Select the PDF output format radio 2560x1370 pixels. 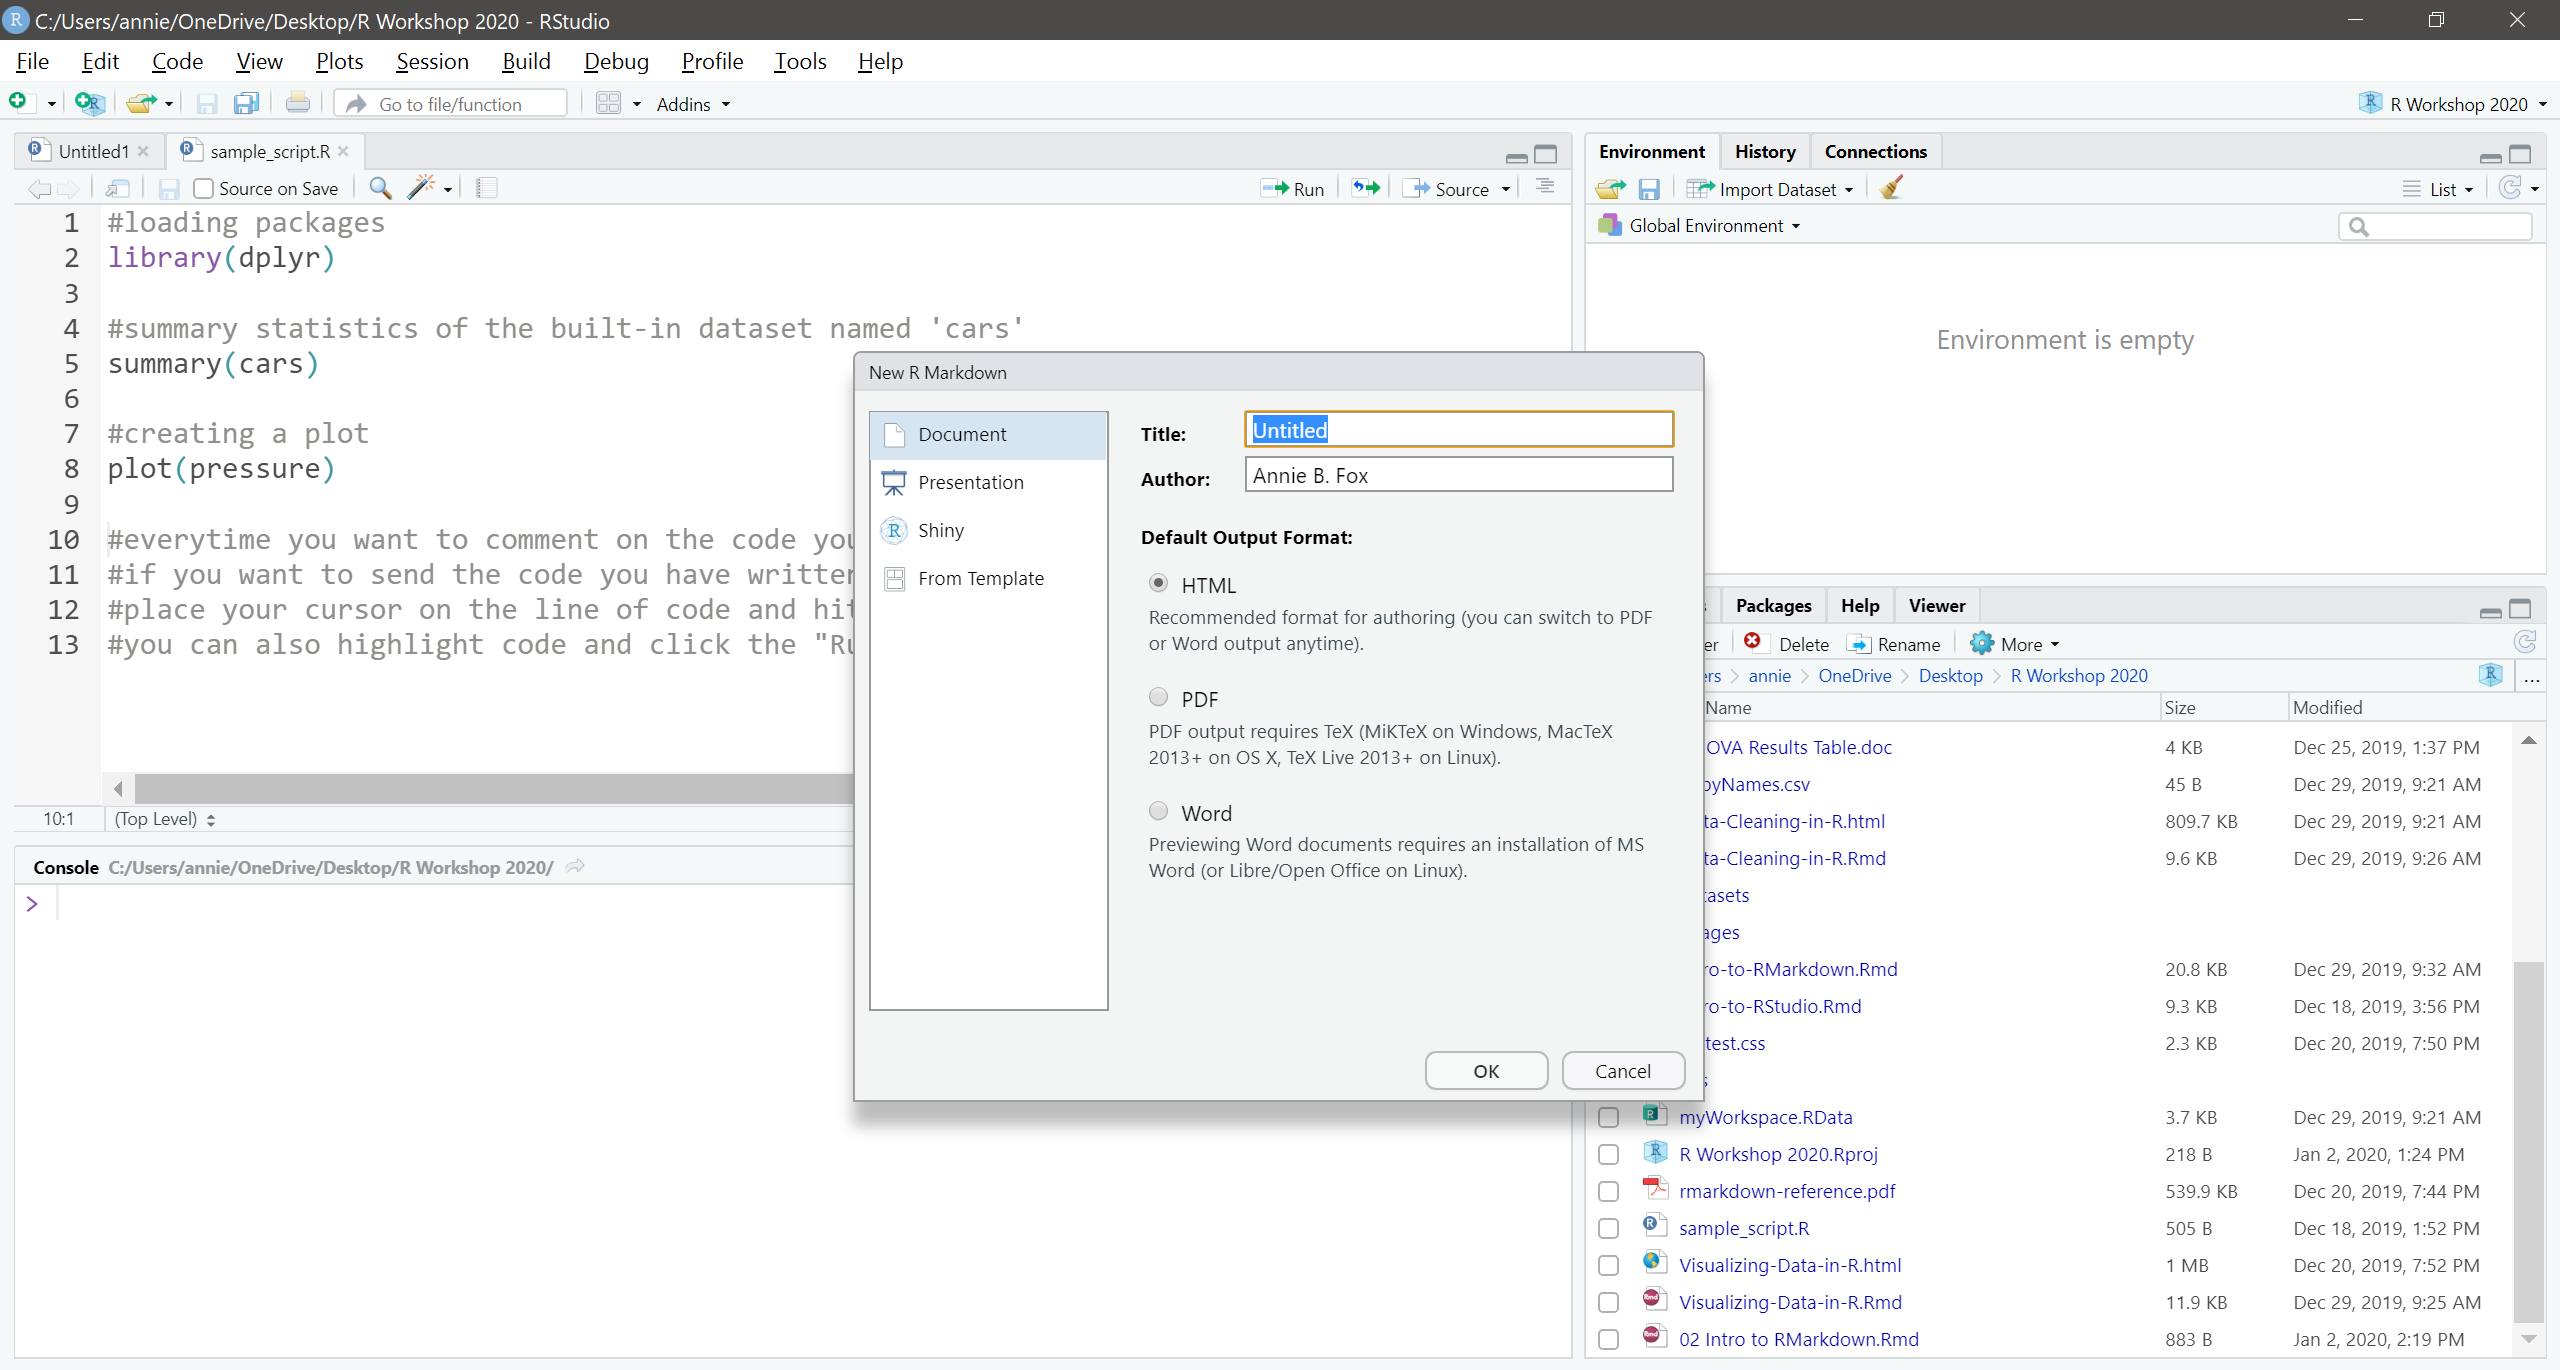click(1158, 697)
